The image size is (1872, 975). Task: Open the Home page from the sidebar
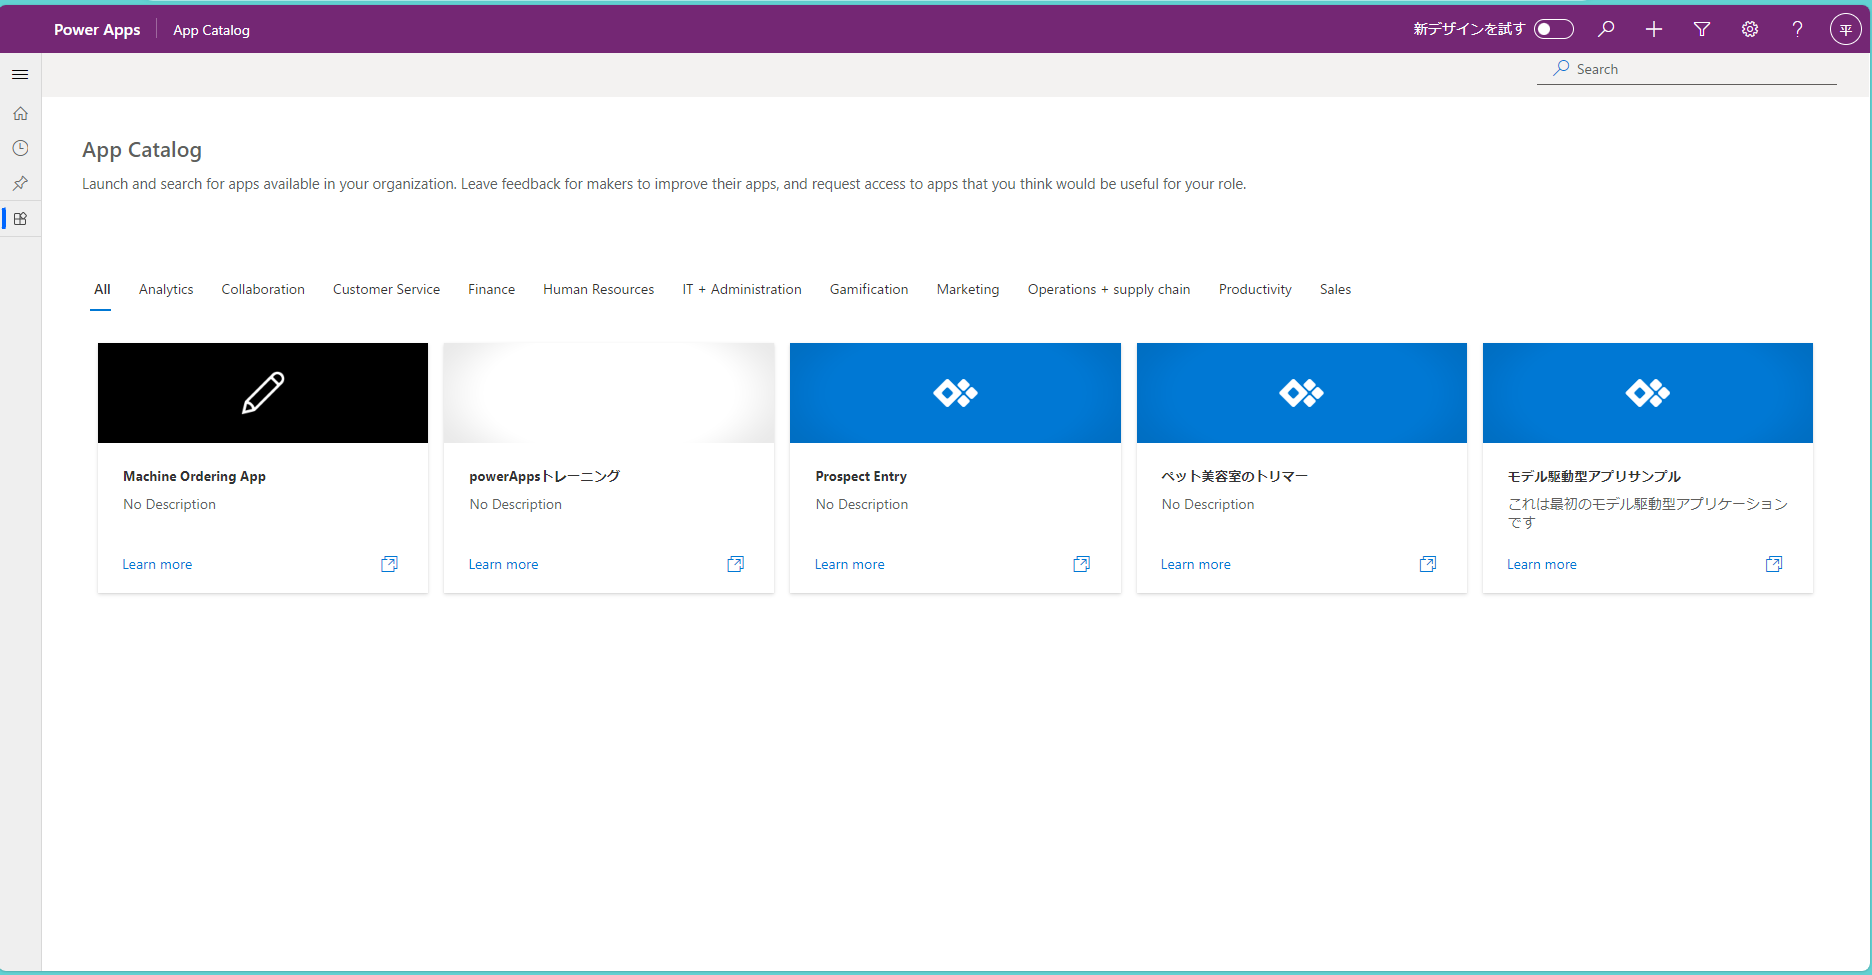20,113
